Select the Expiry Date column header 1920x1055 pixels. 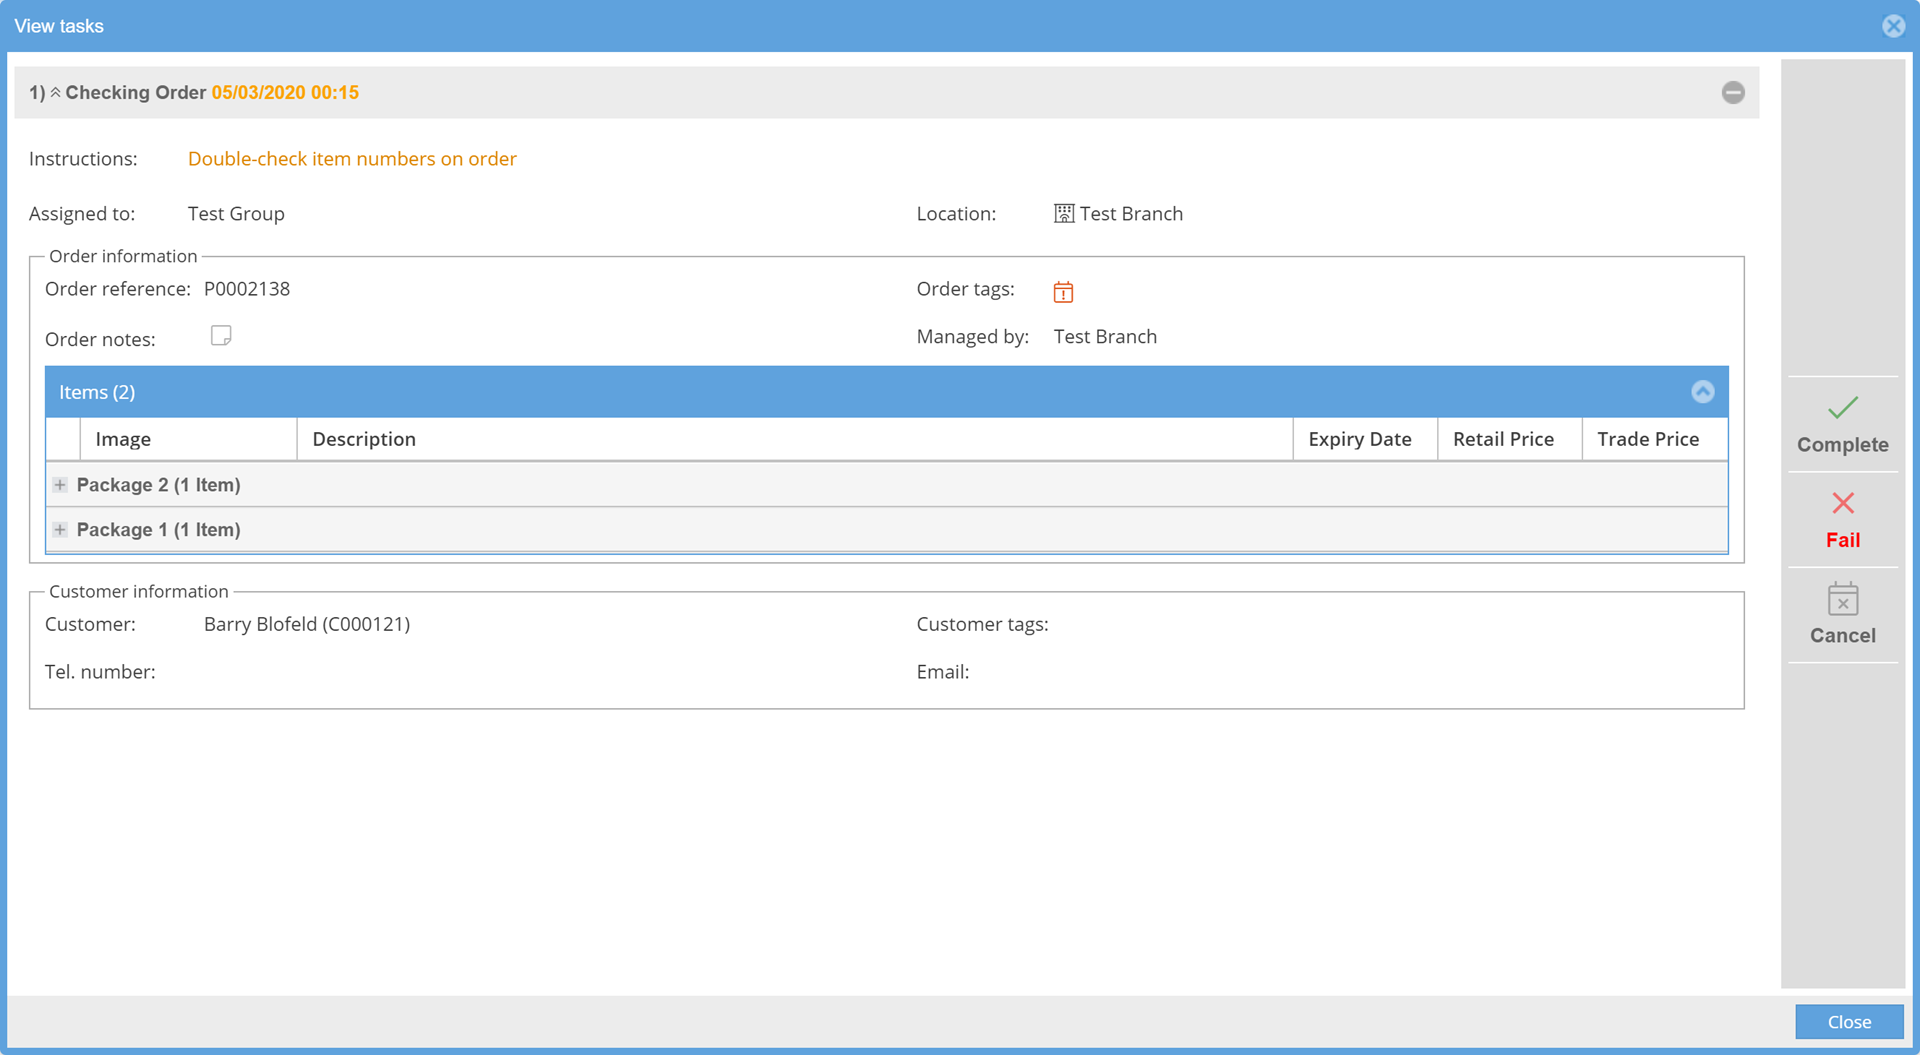pos(1359,439)
